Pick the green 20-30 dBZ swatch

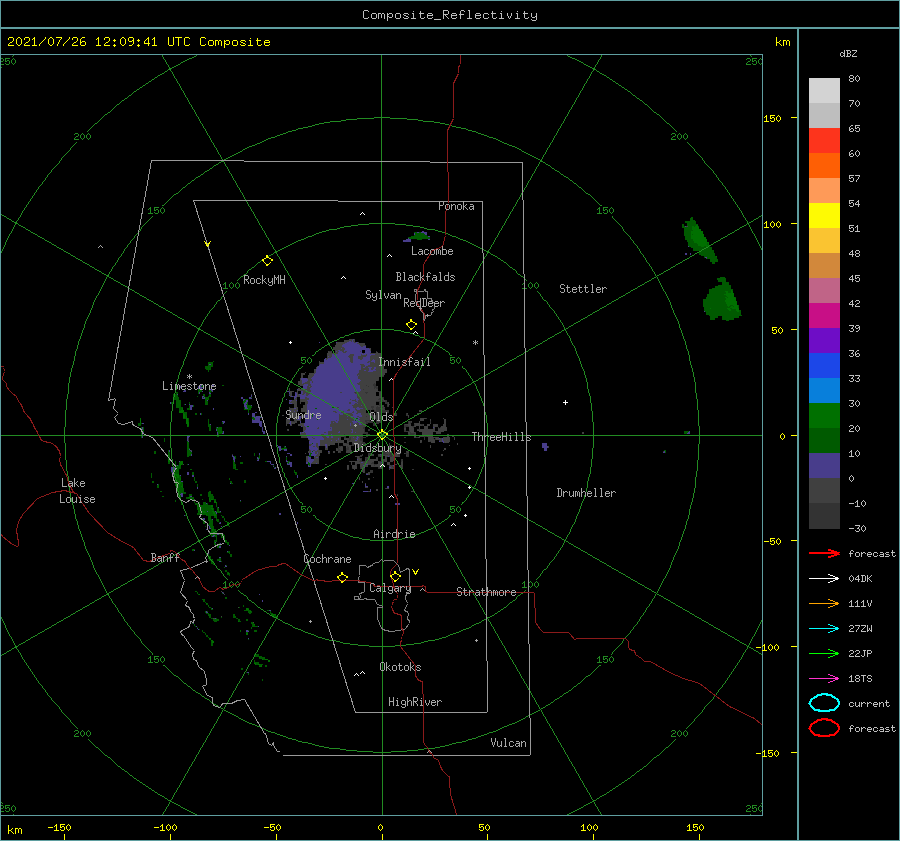pos(824,416)
